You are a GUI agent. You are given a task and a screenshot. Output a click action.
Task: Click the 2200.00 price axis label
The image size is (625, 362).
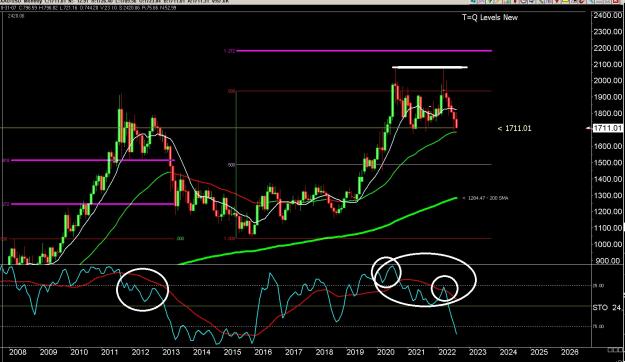point(607,48)
